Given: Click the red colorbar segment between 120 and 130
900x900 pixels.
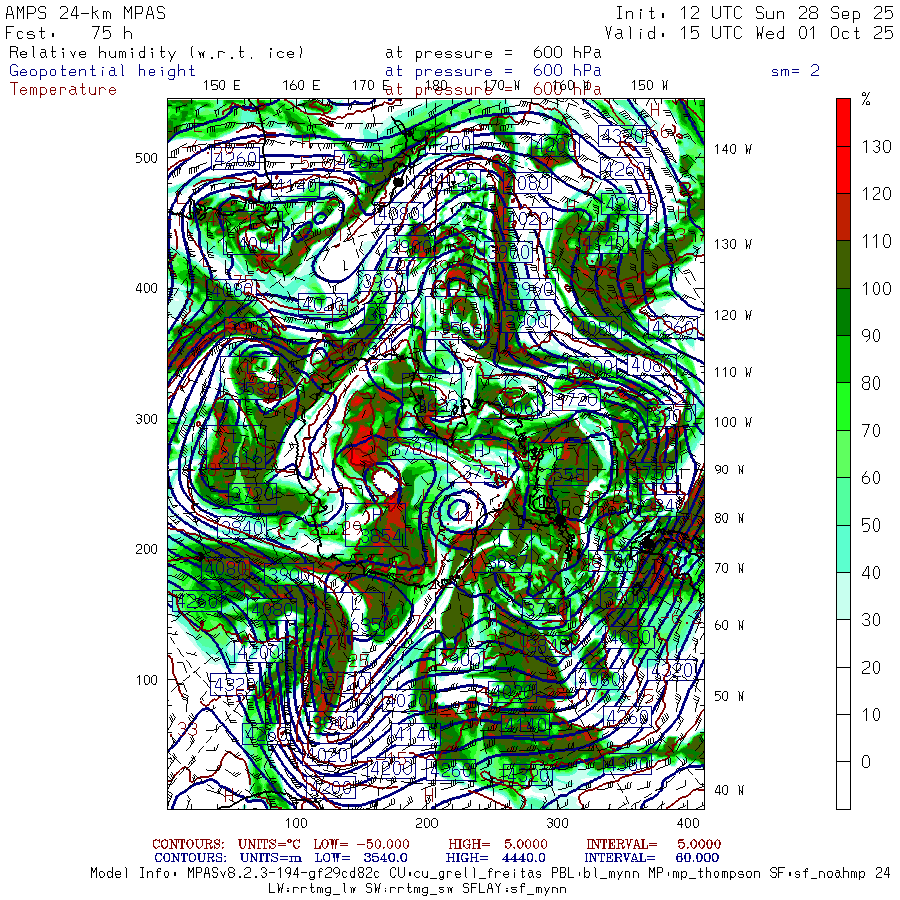Looking at the screenshot, I should 843,170.
